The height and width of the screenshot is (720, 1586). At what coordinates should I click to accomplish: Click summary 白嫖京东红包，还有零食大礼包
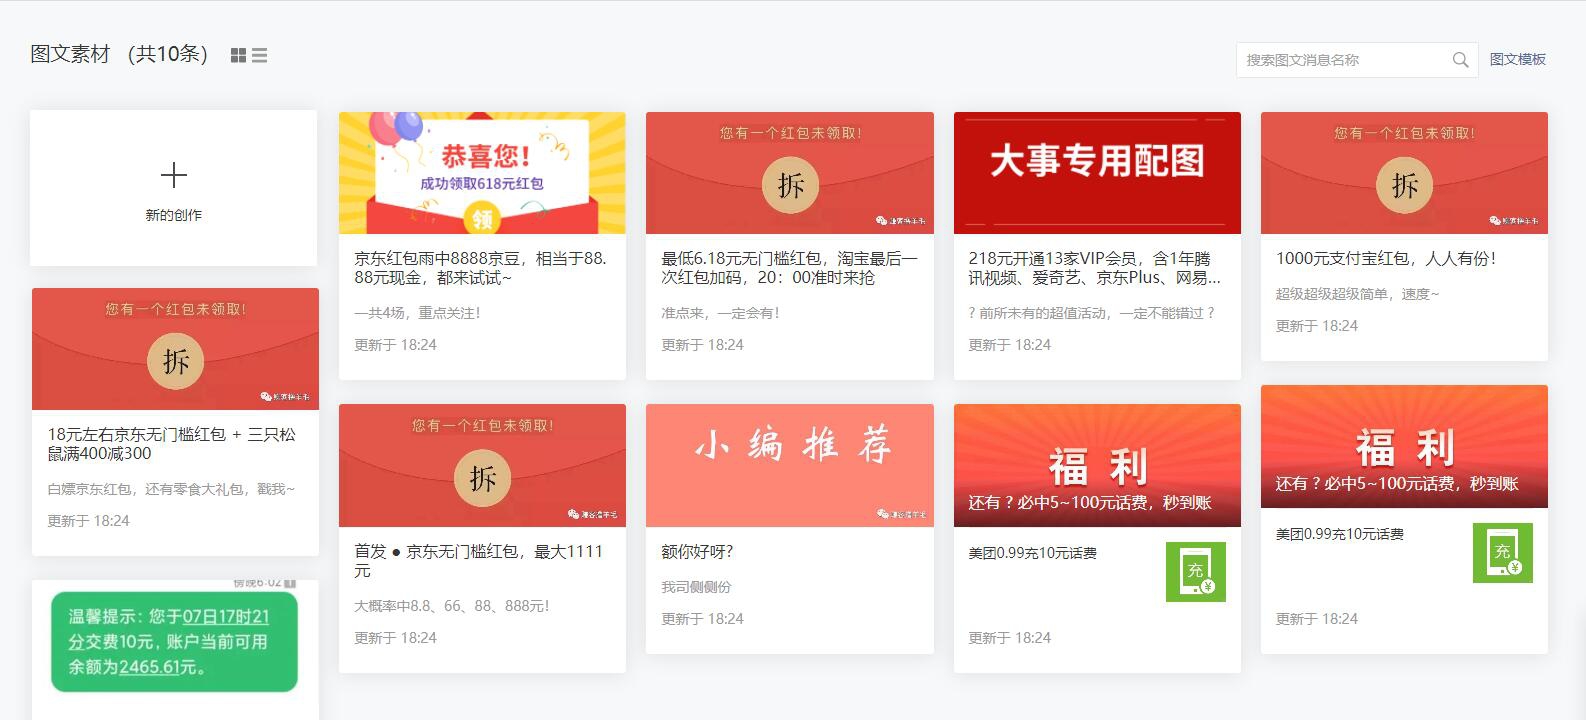click(171, 489)
